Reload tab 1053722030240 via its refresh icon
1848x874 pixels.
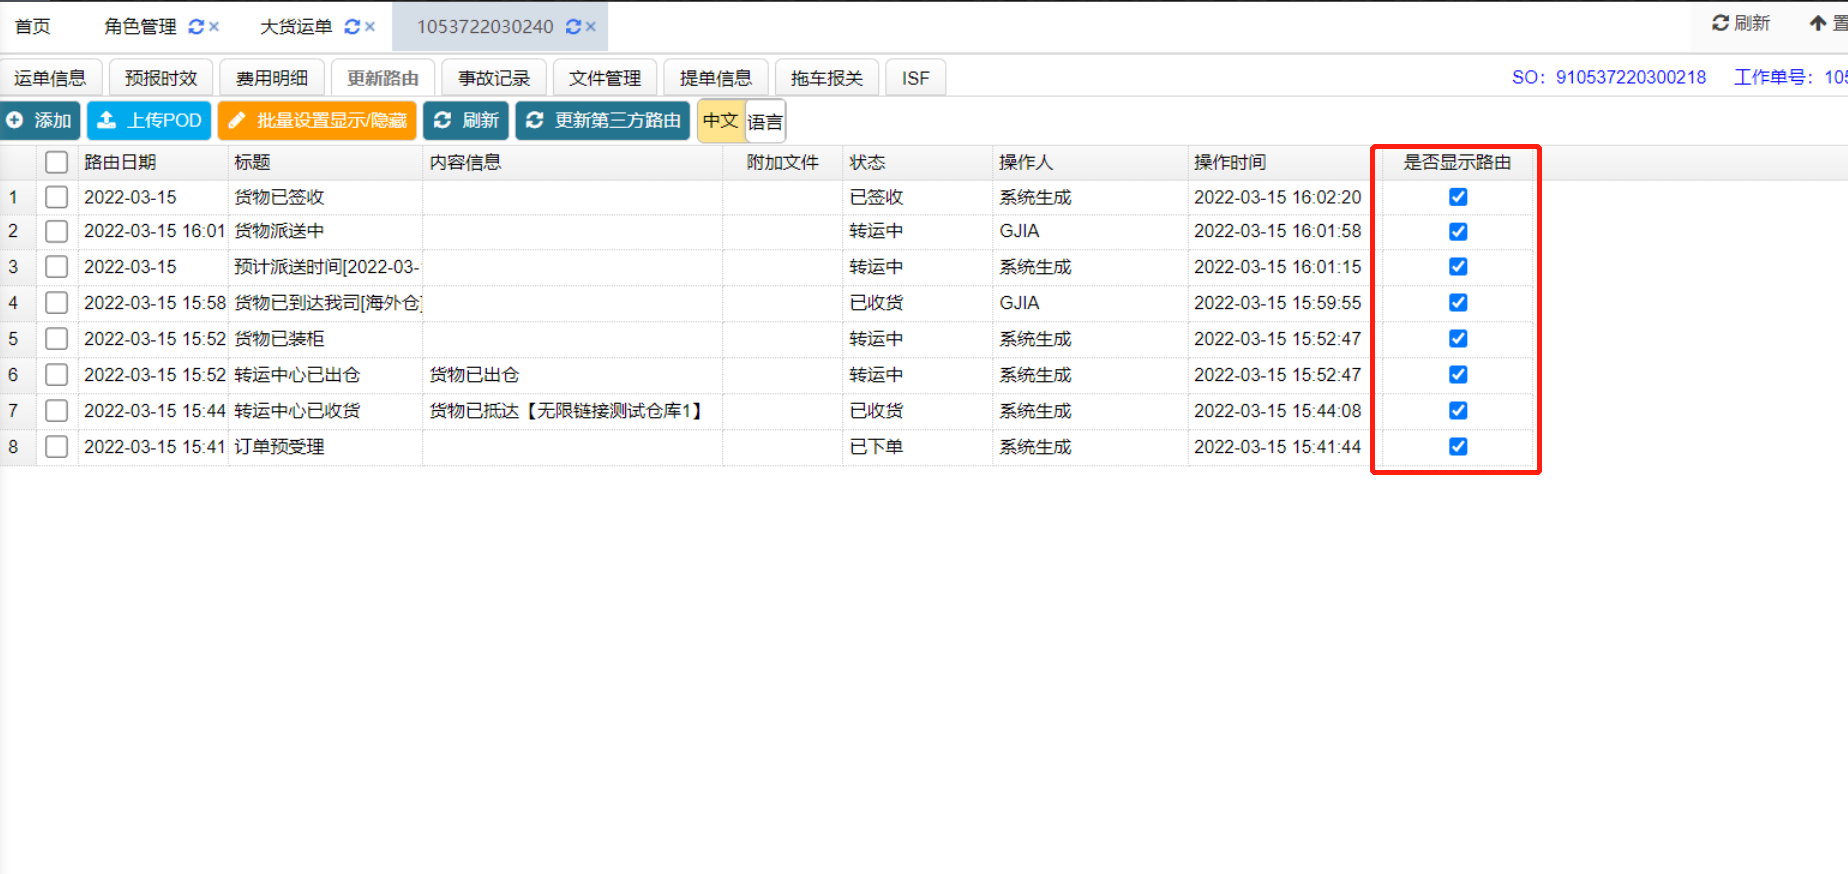(x=573, y=27)
